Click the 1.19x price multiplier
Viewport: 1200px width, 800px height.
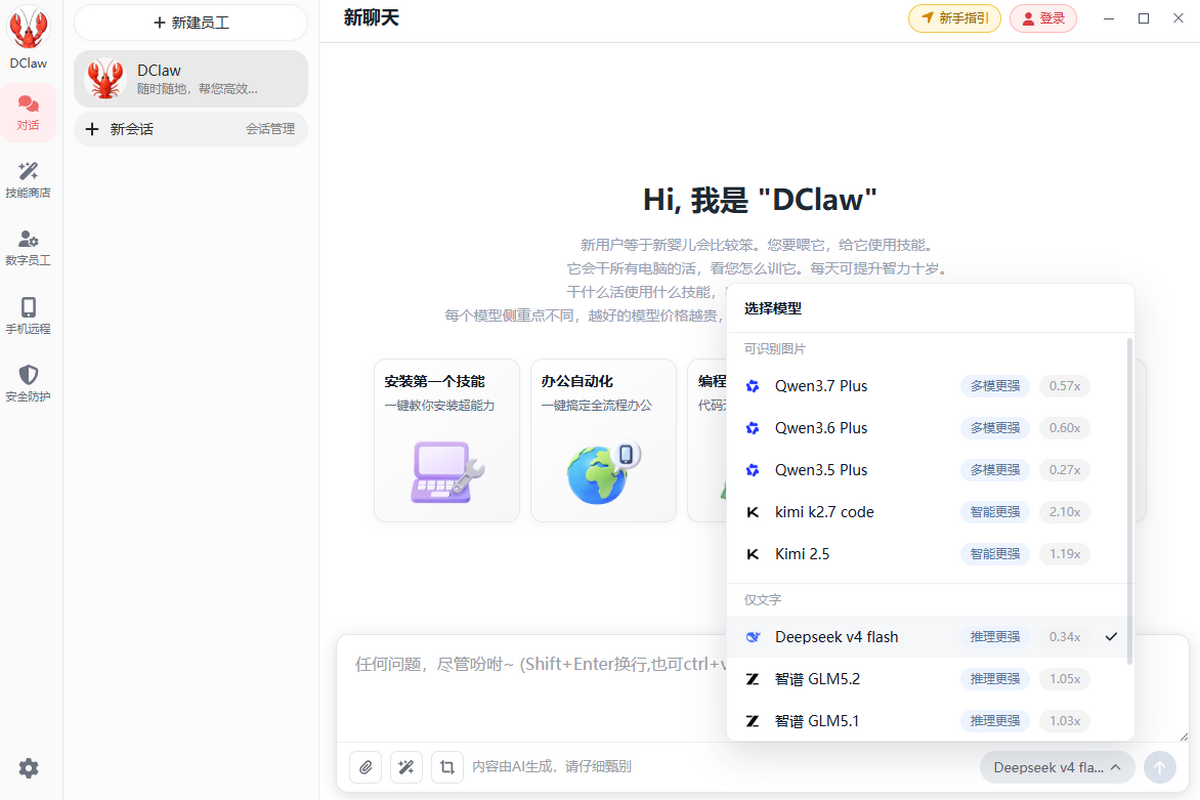pos(1064,554)
